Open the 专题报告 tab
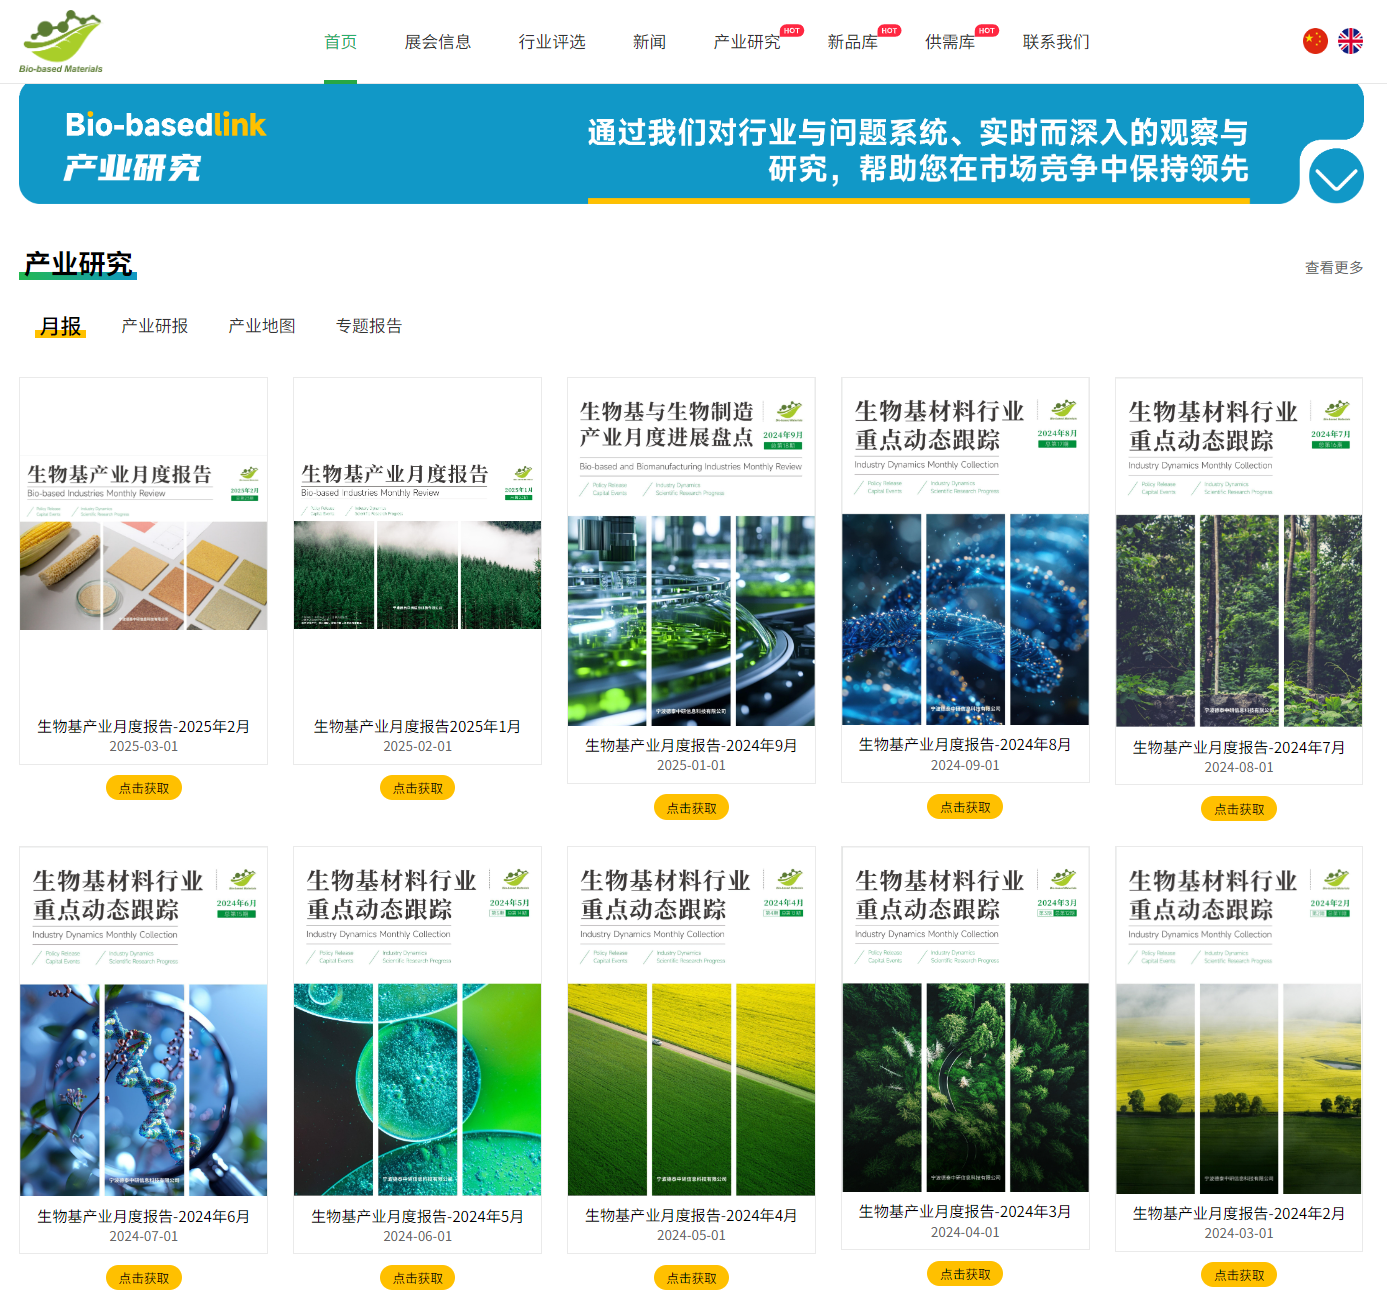 (368, 326)
